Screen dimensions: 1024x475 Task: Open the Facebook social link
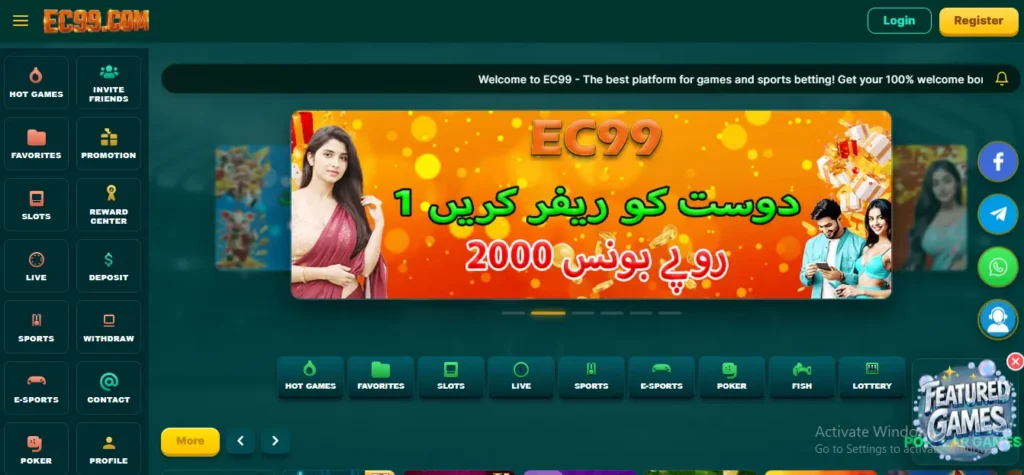pos(998,161)
